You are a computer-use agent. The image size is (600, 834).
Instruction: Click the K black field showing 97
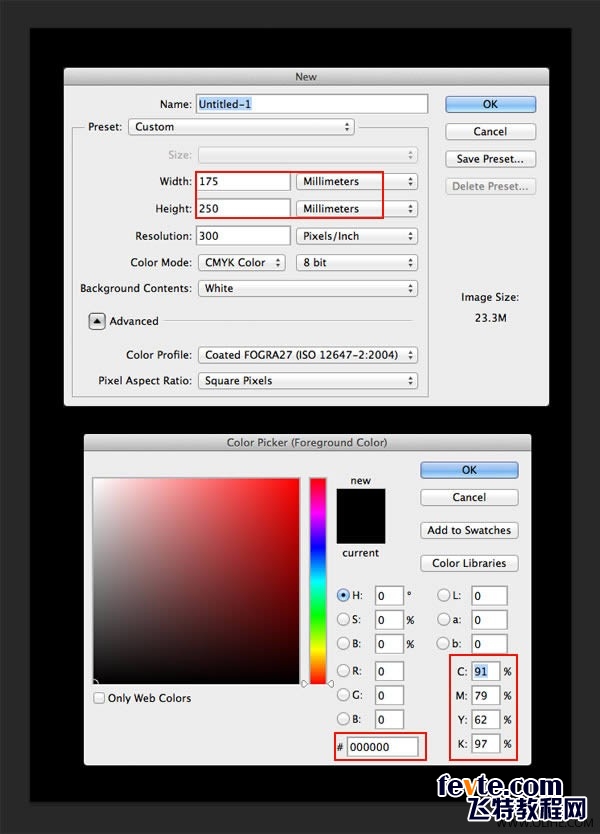click(x=486, y=744)
